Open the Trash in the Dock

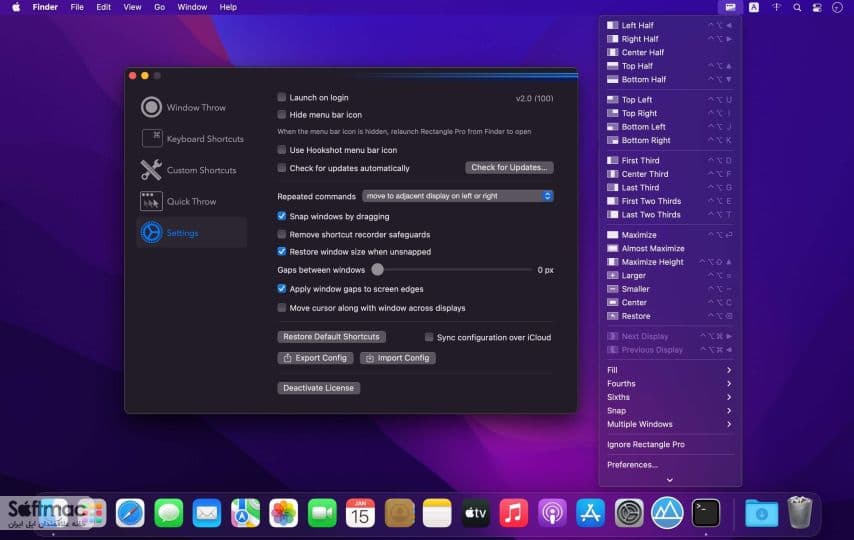(800, 512)
